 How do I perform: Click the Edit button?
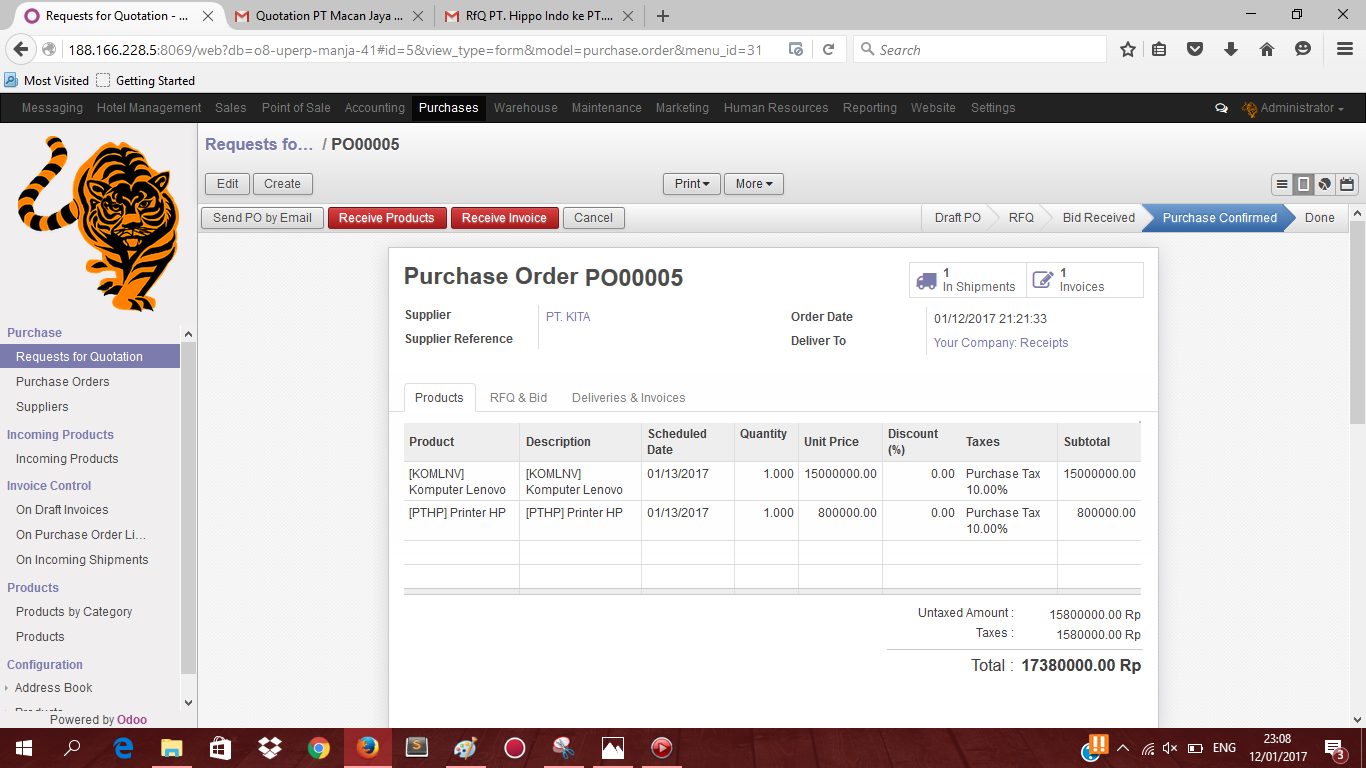coord(228,184)
